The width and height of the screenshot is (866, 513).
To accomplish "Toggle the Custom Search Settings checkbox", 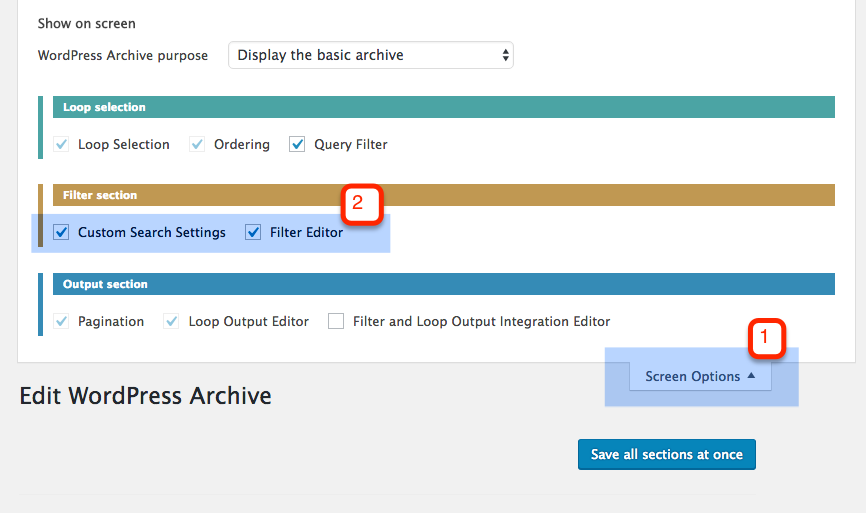I will click(x=61, y=232).
